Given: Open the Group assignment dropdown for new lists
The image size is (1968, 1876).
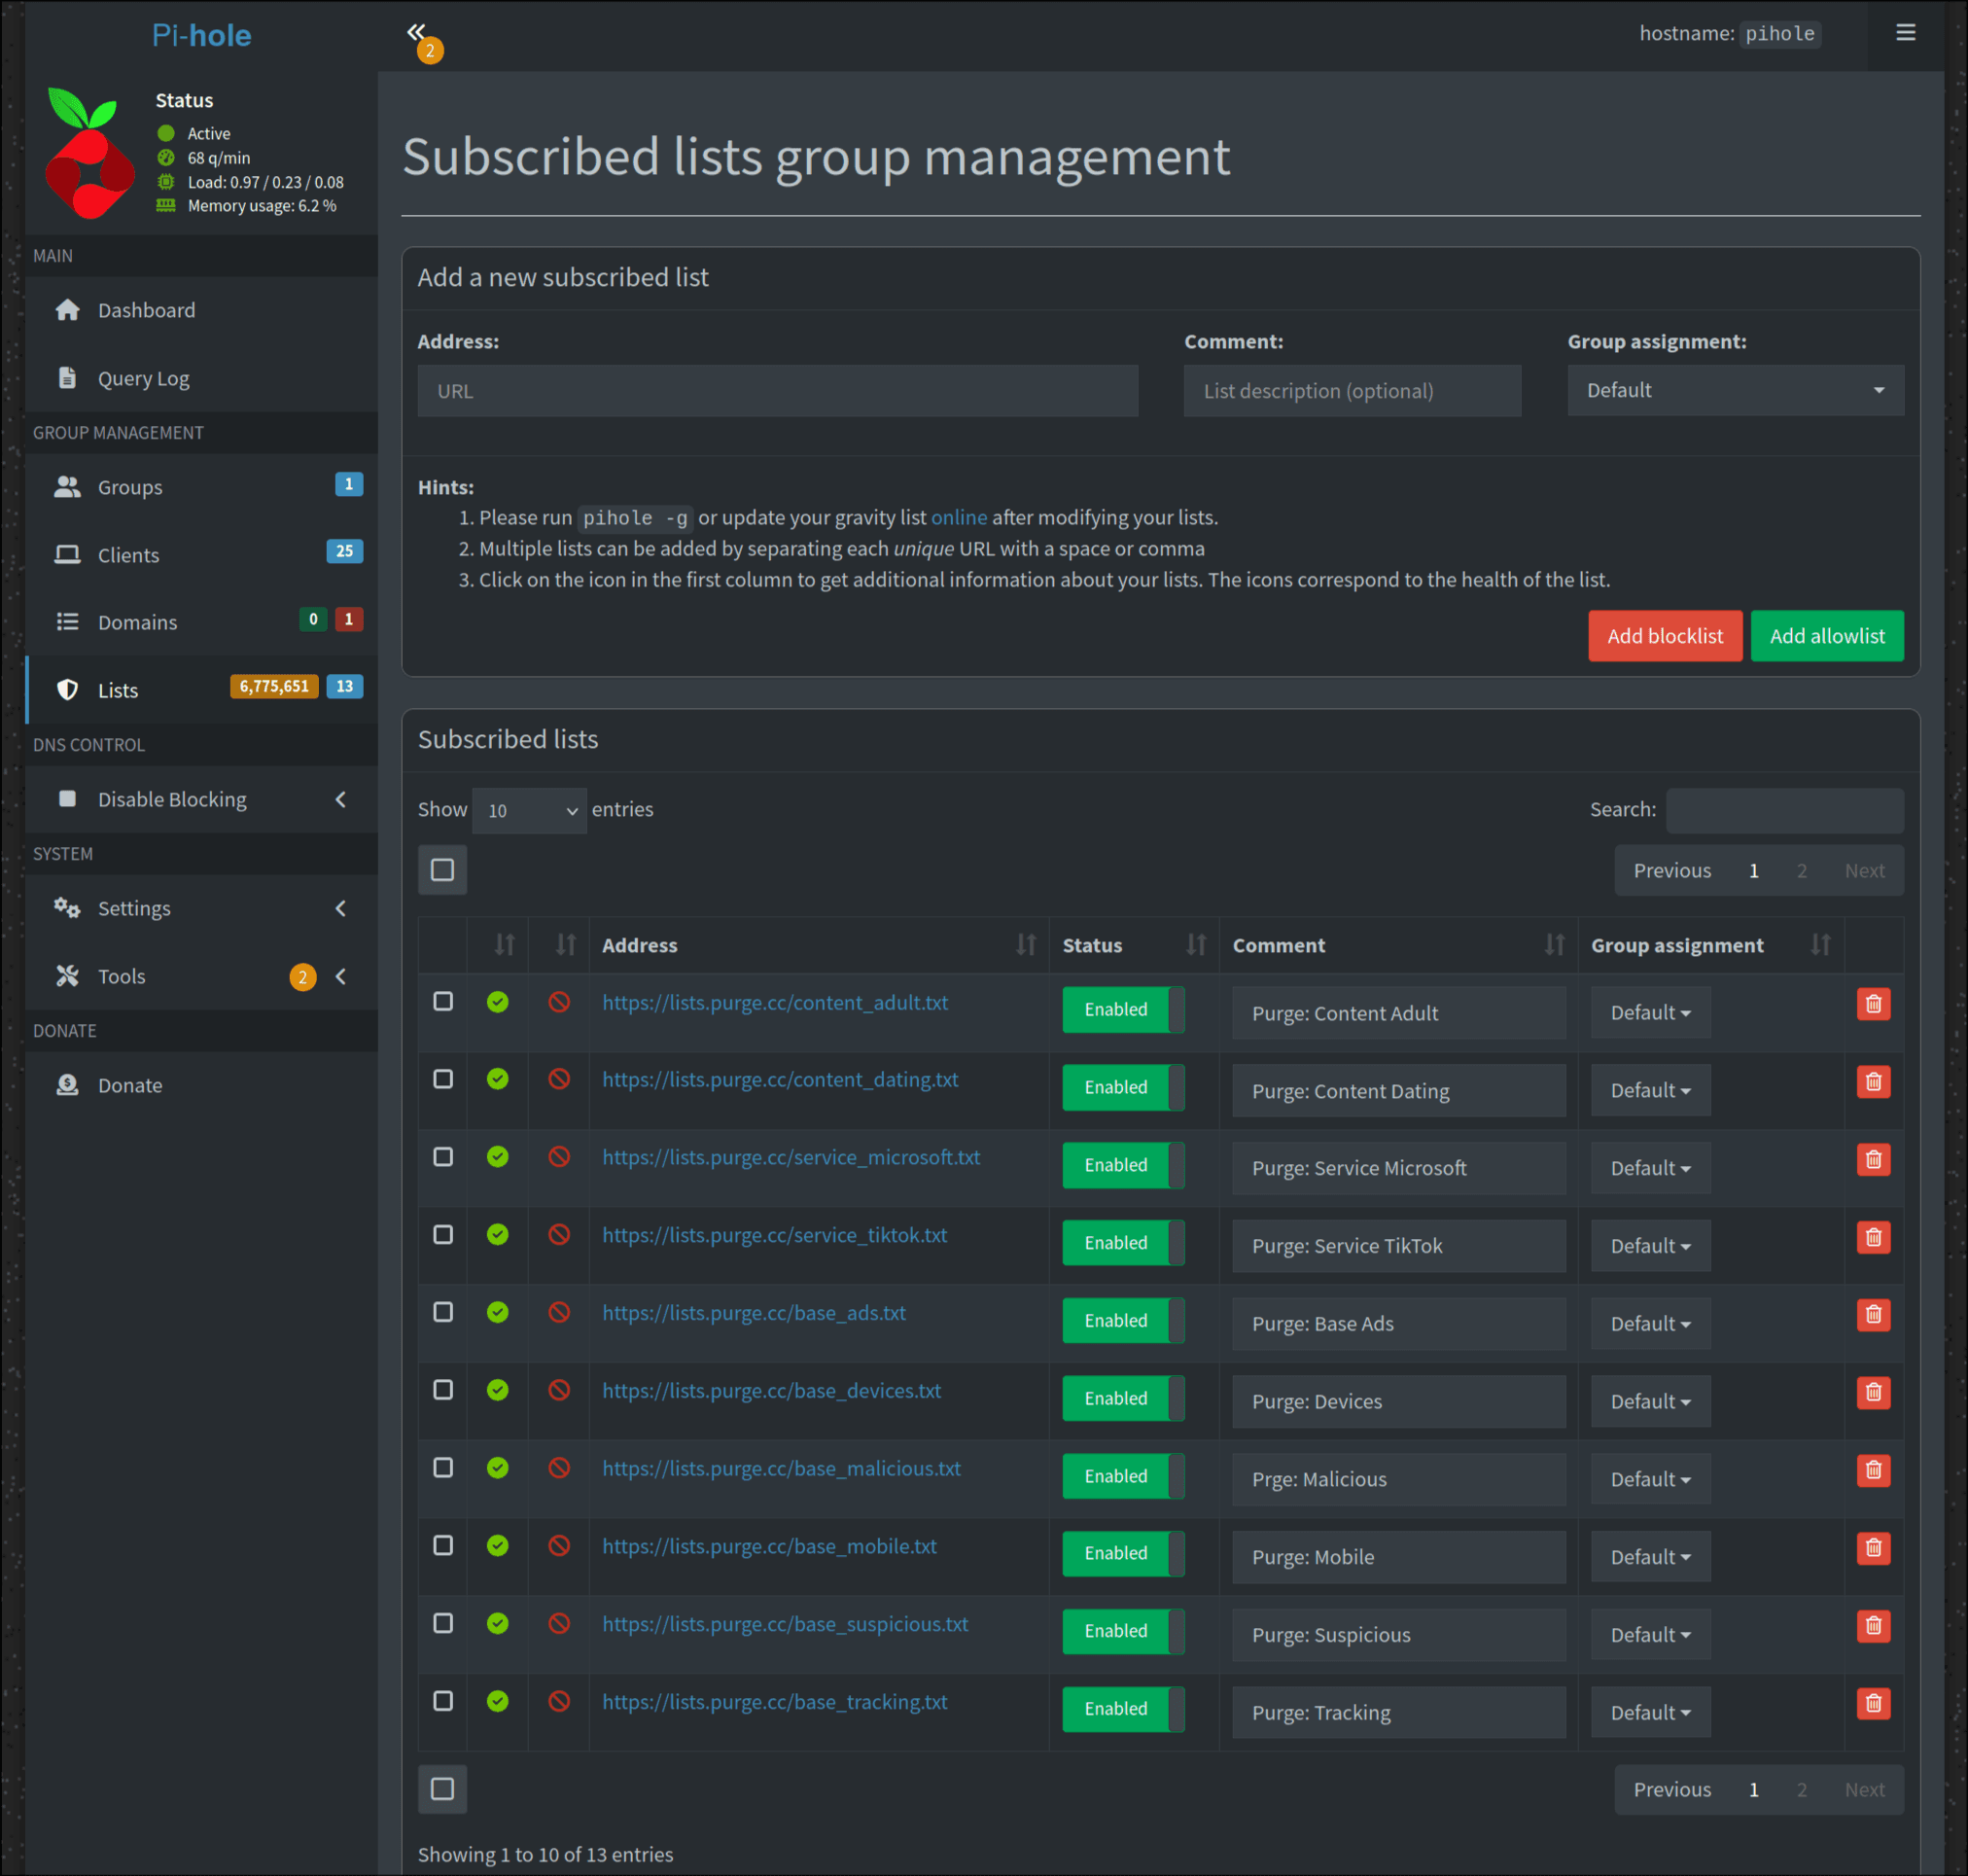Looking at the screenshot, I should point(1735,390).
